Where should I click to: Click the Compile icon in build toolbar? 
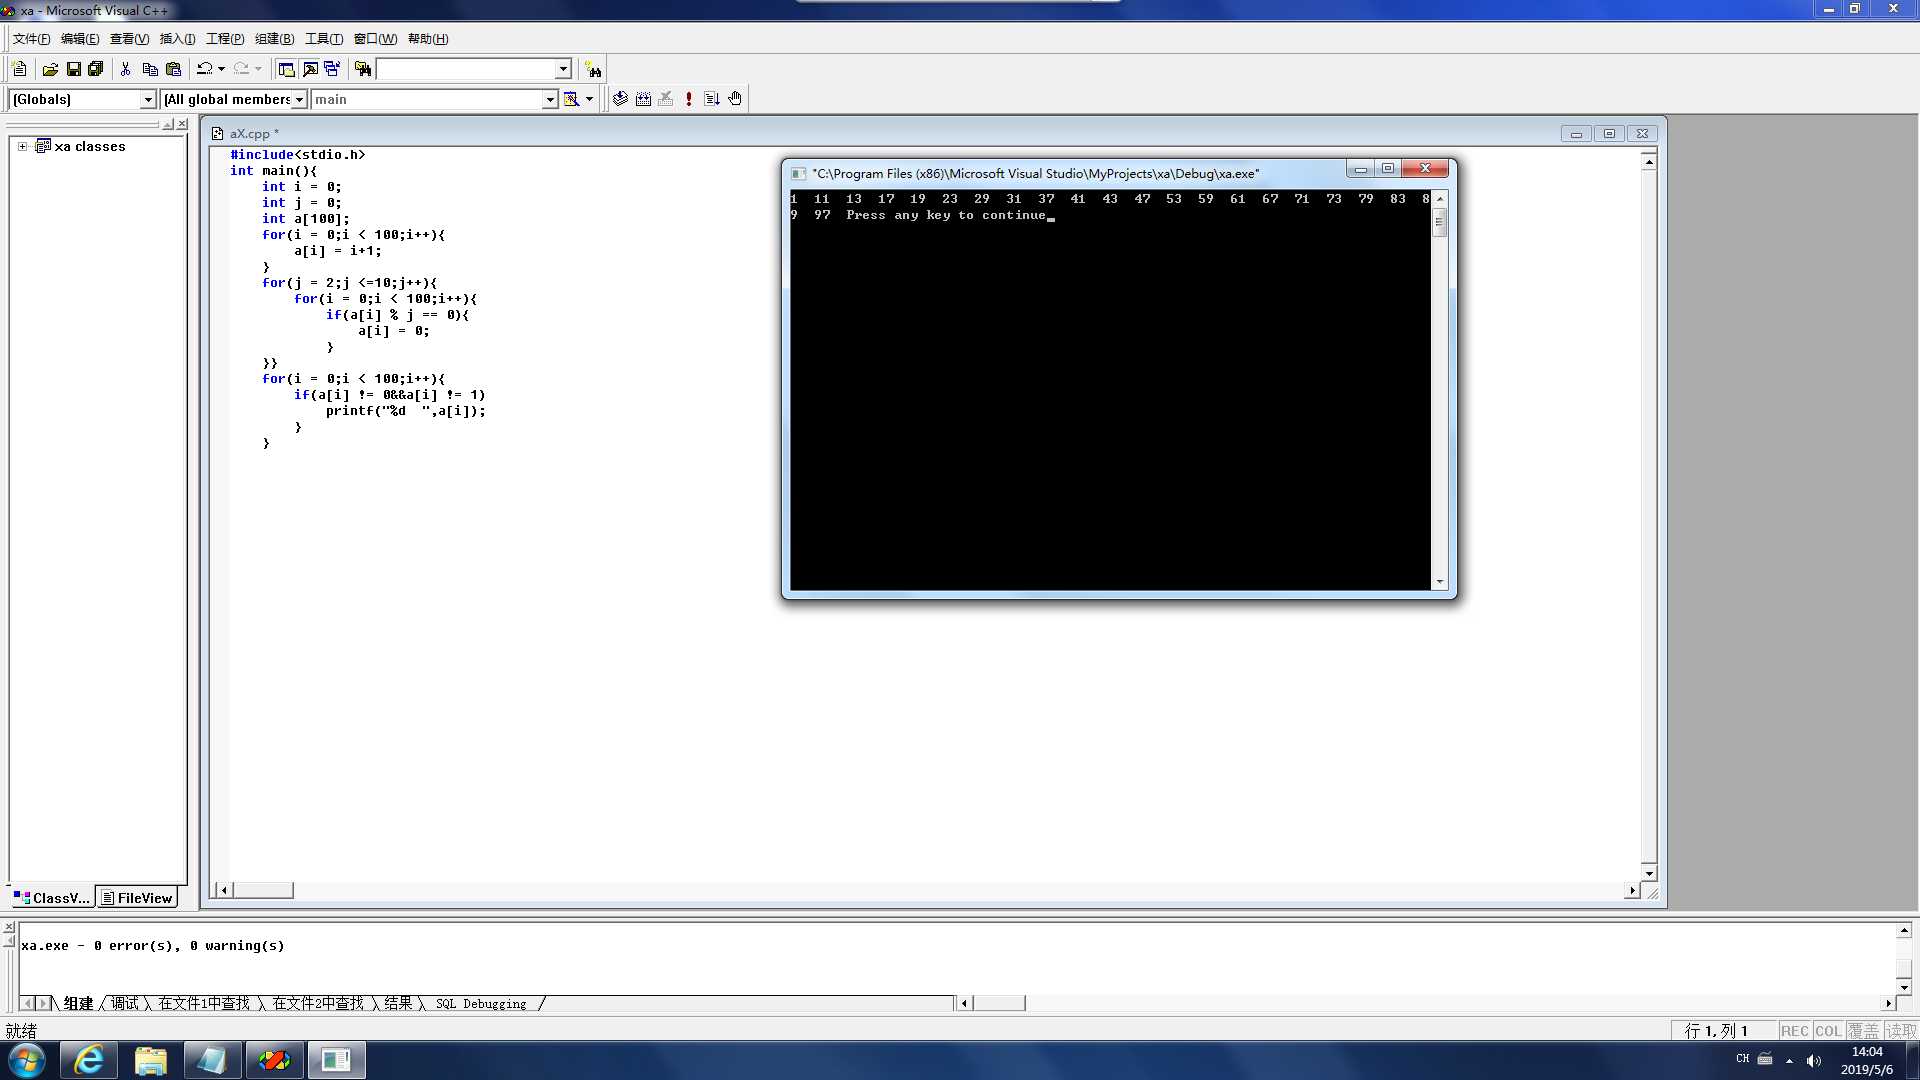tap(620, 99)
